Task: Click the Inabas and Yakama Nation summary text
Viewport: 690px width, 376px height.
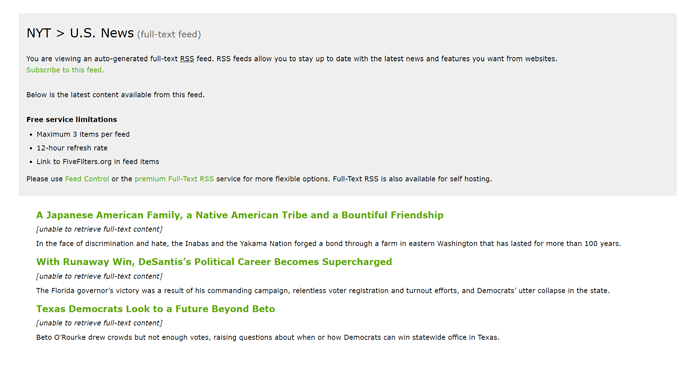Action: (328, 243)
